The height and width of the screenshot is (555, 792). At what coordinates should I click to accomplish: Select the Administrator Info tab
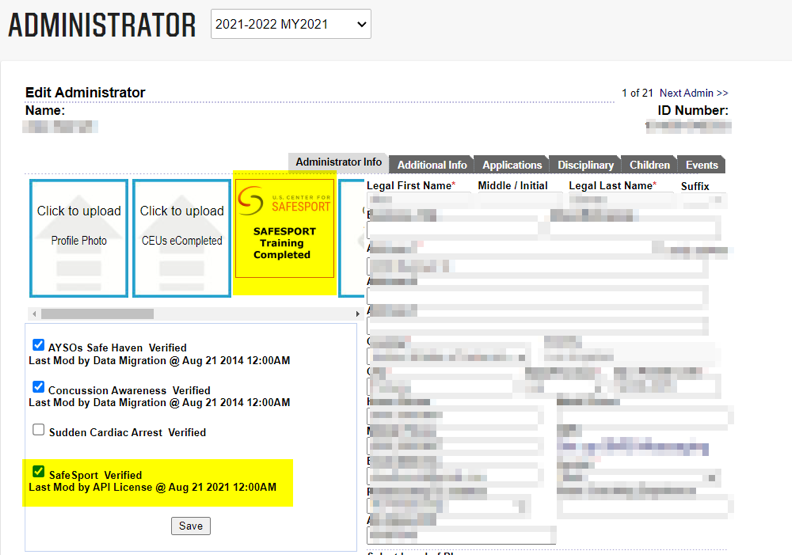point(338,162)
